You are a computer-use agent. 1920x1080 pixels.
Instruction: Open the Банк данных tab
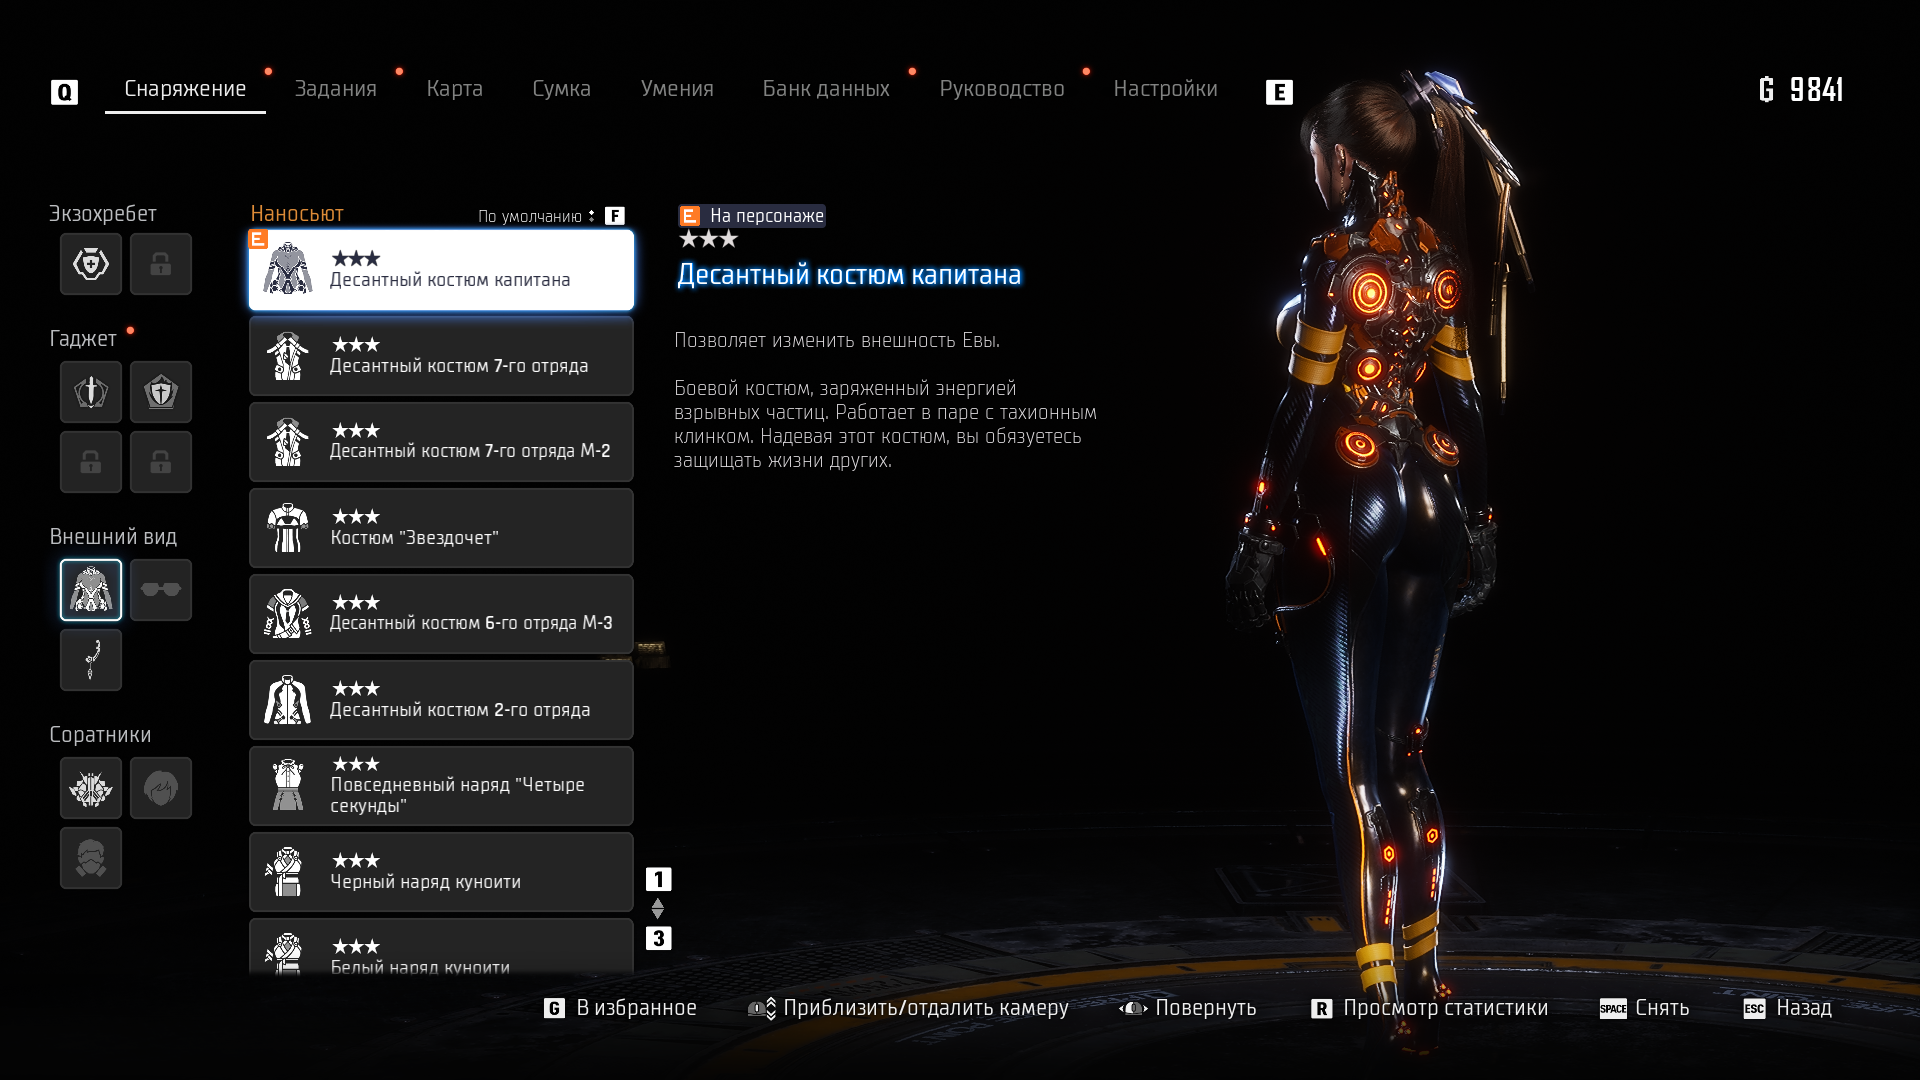pos(826,89)
